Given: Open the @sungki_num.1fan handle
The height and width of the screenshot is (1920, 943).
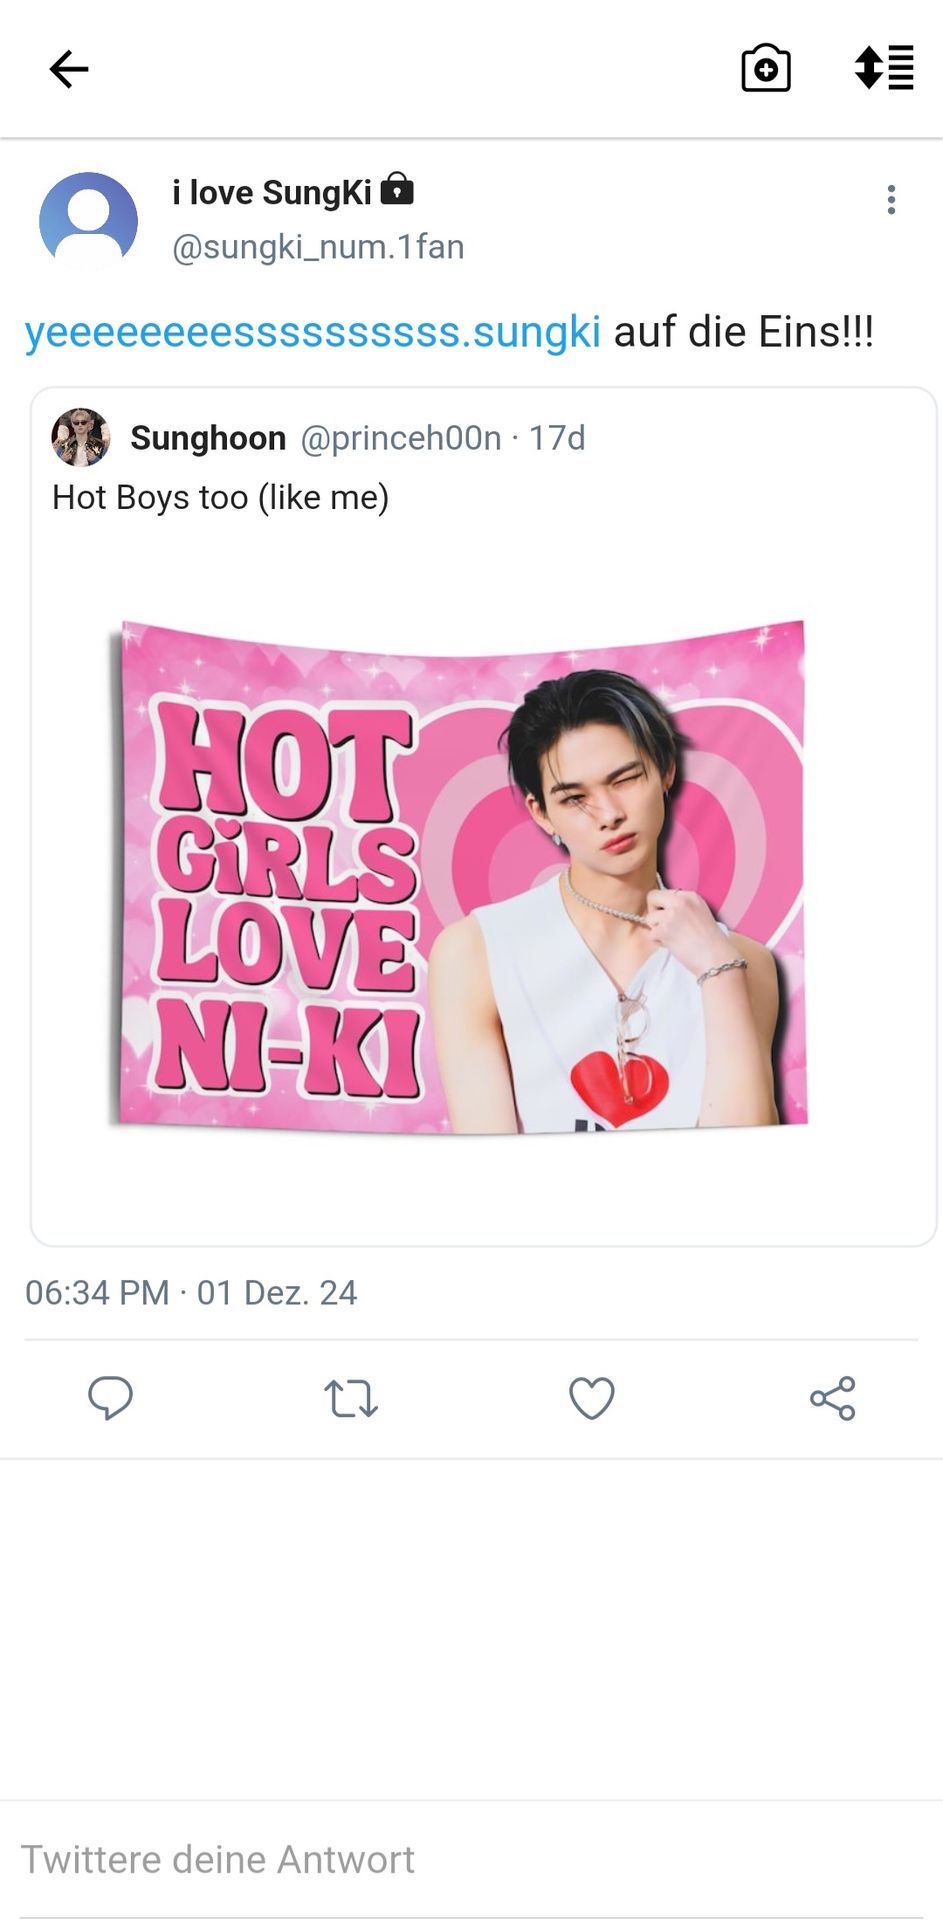Looking at the screenshot, I should tap(318, 246).
